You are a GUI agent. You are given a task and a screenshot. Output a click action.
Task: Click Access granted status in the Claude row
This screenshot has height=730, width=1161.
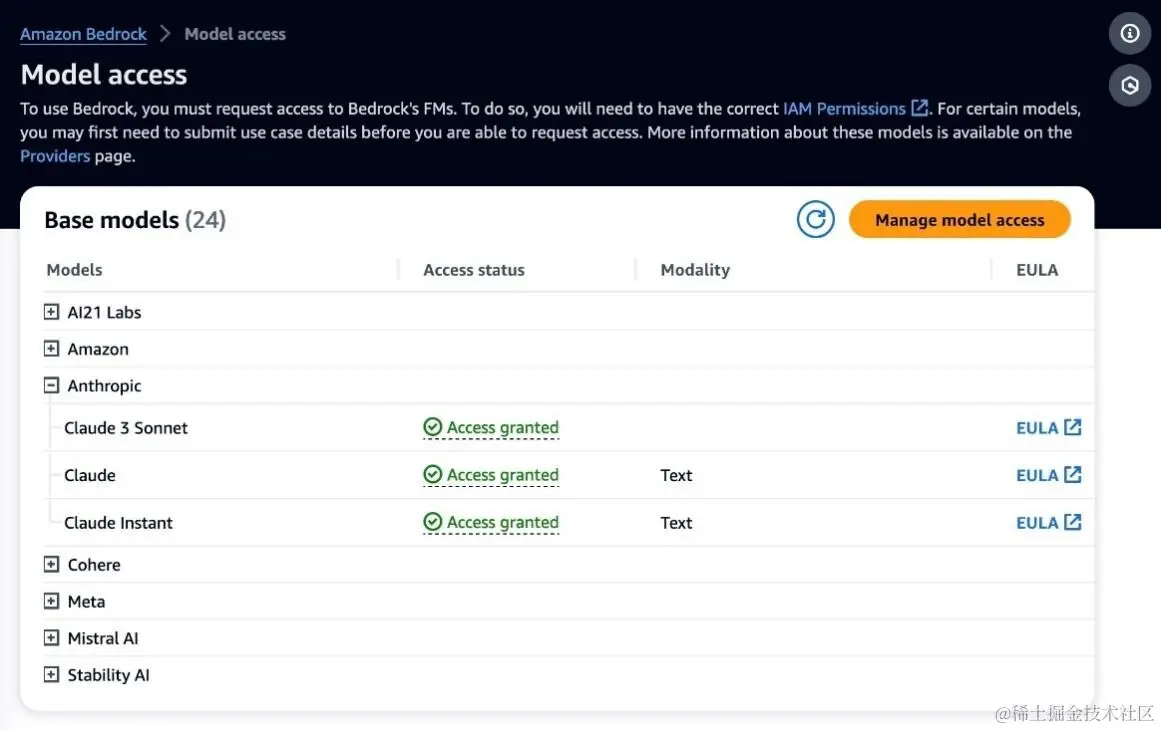pos(491,475)
